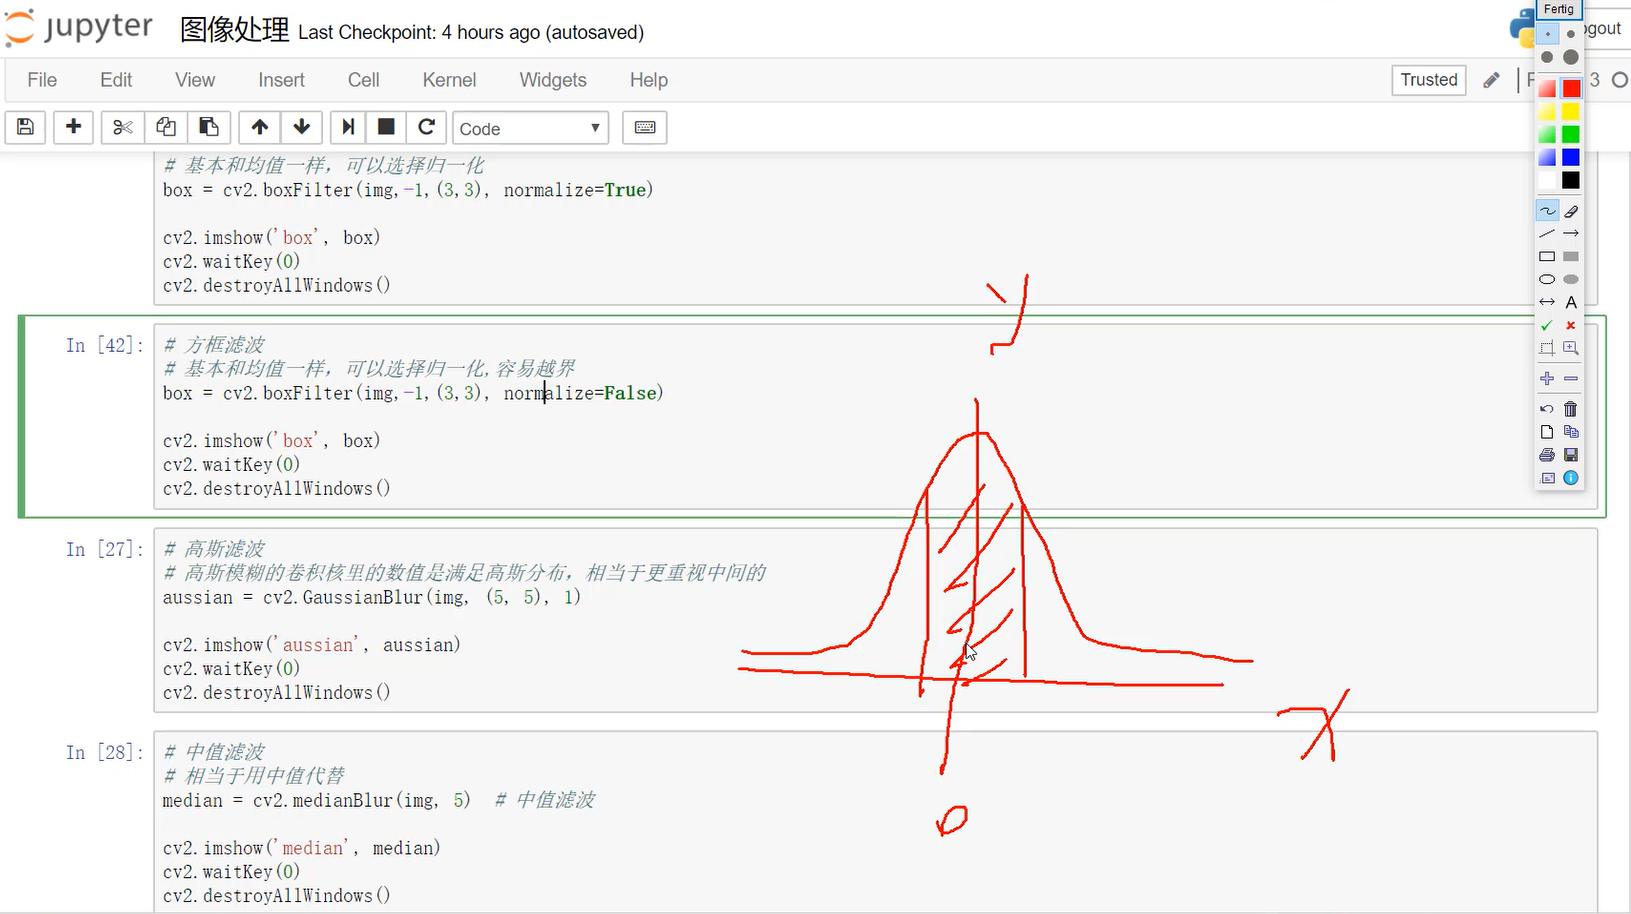Undo the last annotation stroke
Image resolution: width=1631 pixels, height=914 pixels.
[1545, 409]
